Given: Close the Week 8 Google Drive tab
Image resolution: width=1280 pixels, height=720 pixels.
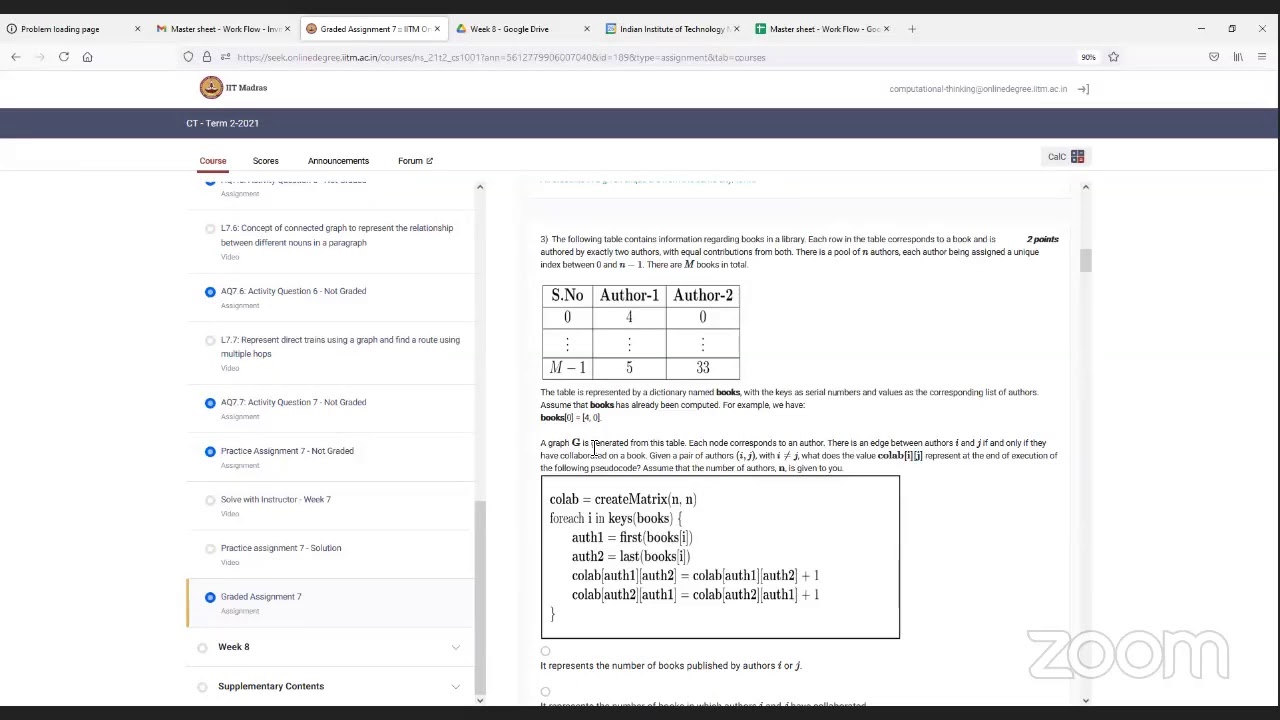Looking at the screenshot, I should [586, 29].
